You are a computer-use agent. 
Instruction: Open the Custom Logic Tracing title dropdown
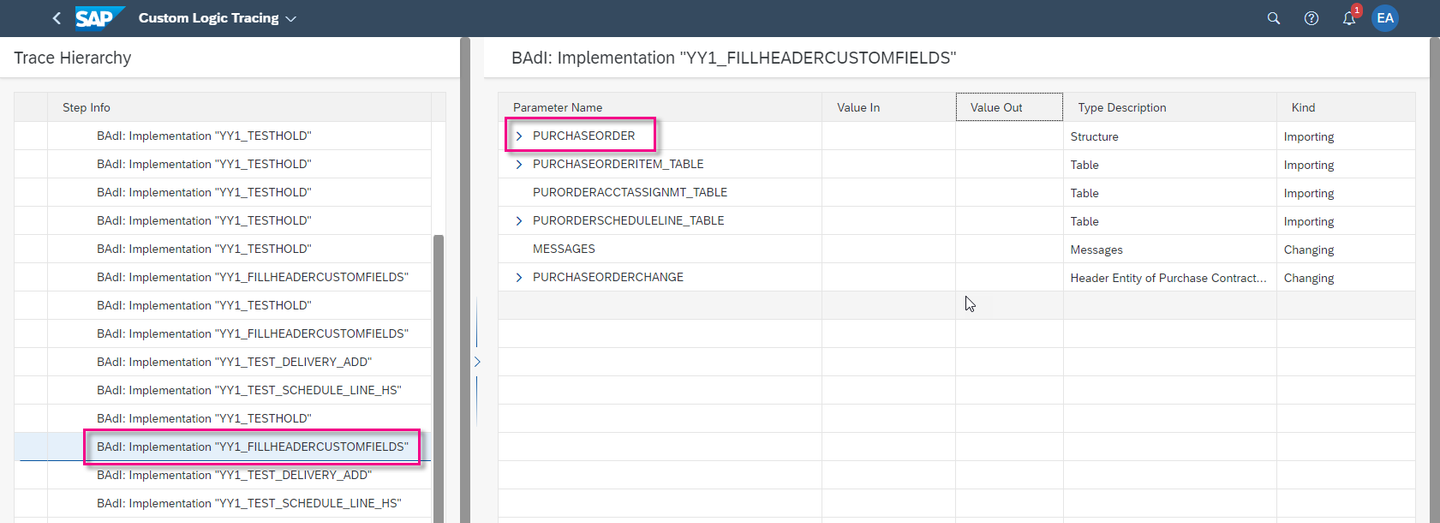point(217,18)
